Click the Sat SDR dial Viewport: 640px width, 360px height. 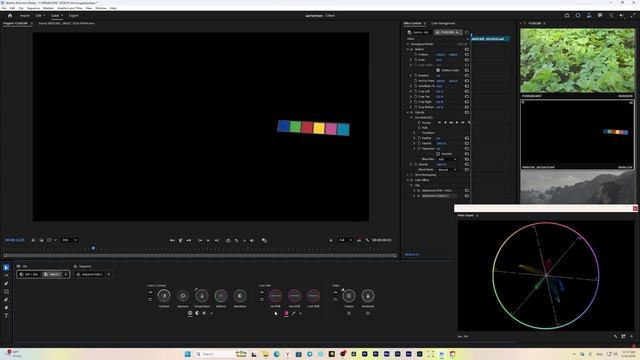pos(276,296)
